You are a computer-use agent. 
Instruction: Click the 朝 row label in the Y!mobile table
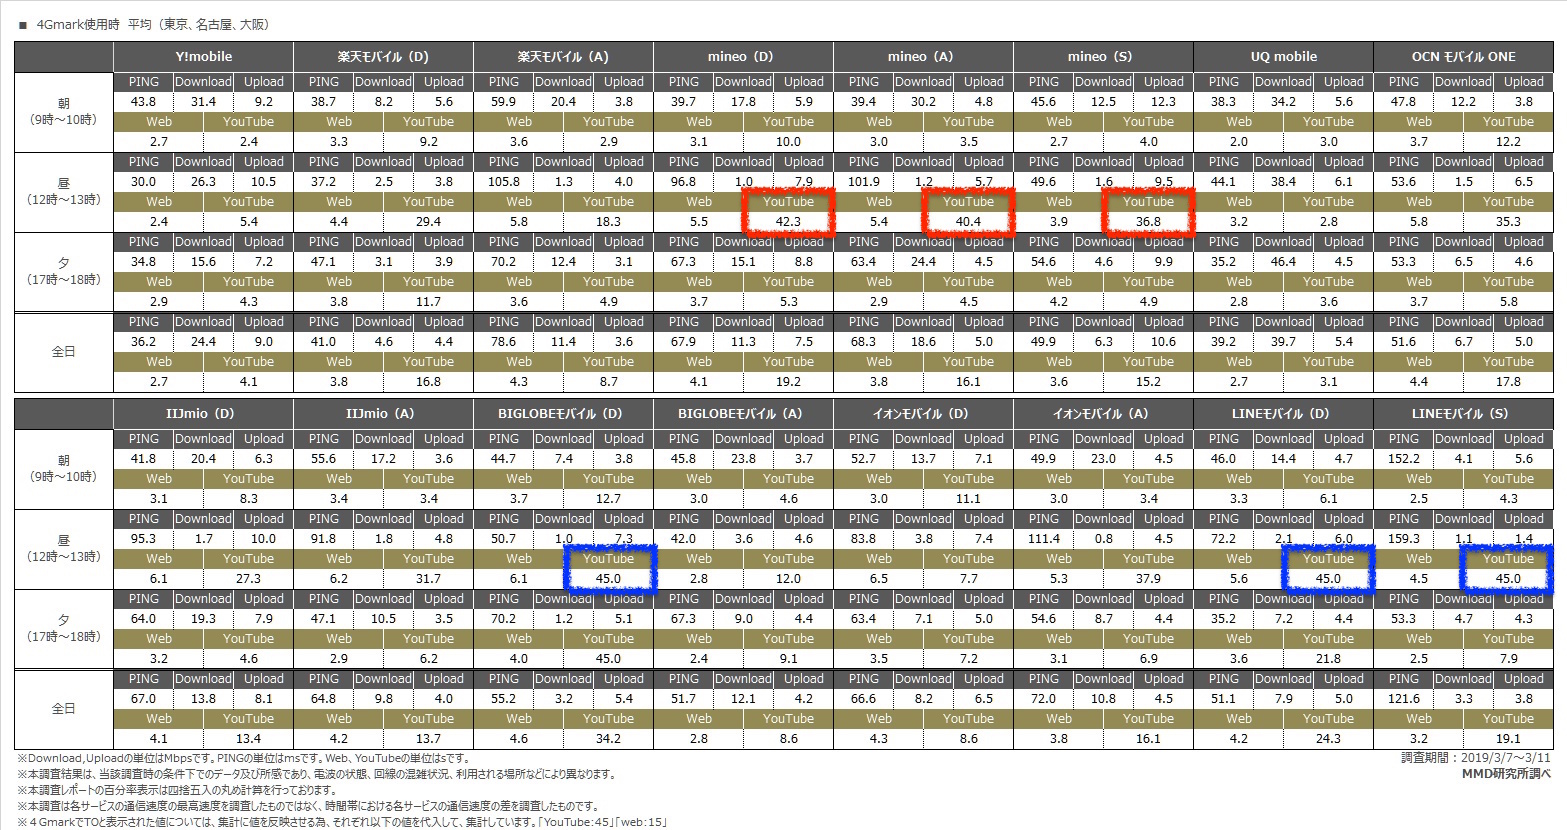pyautogui.click(x=64, y=112)
